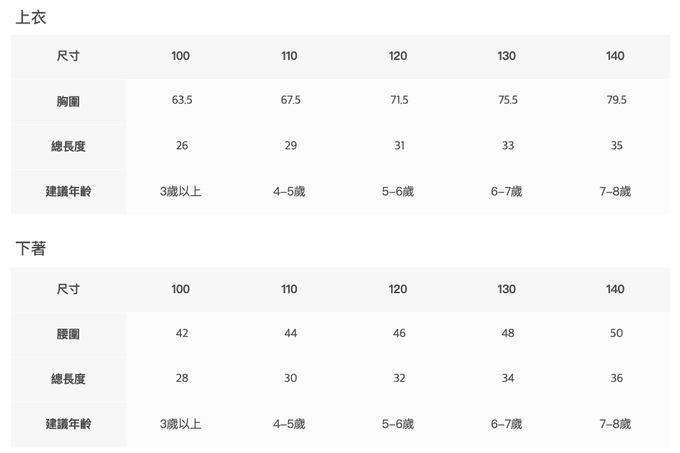Select bottoms total length value 28
The width and height of the screenshot is (680, 453).
tap(181, 379)
